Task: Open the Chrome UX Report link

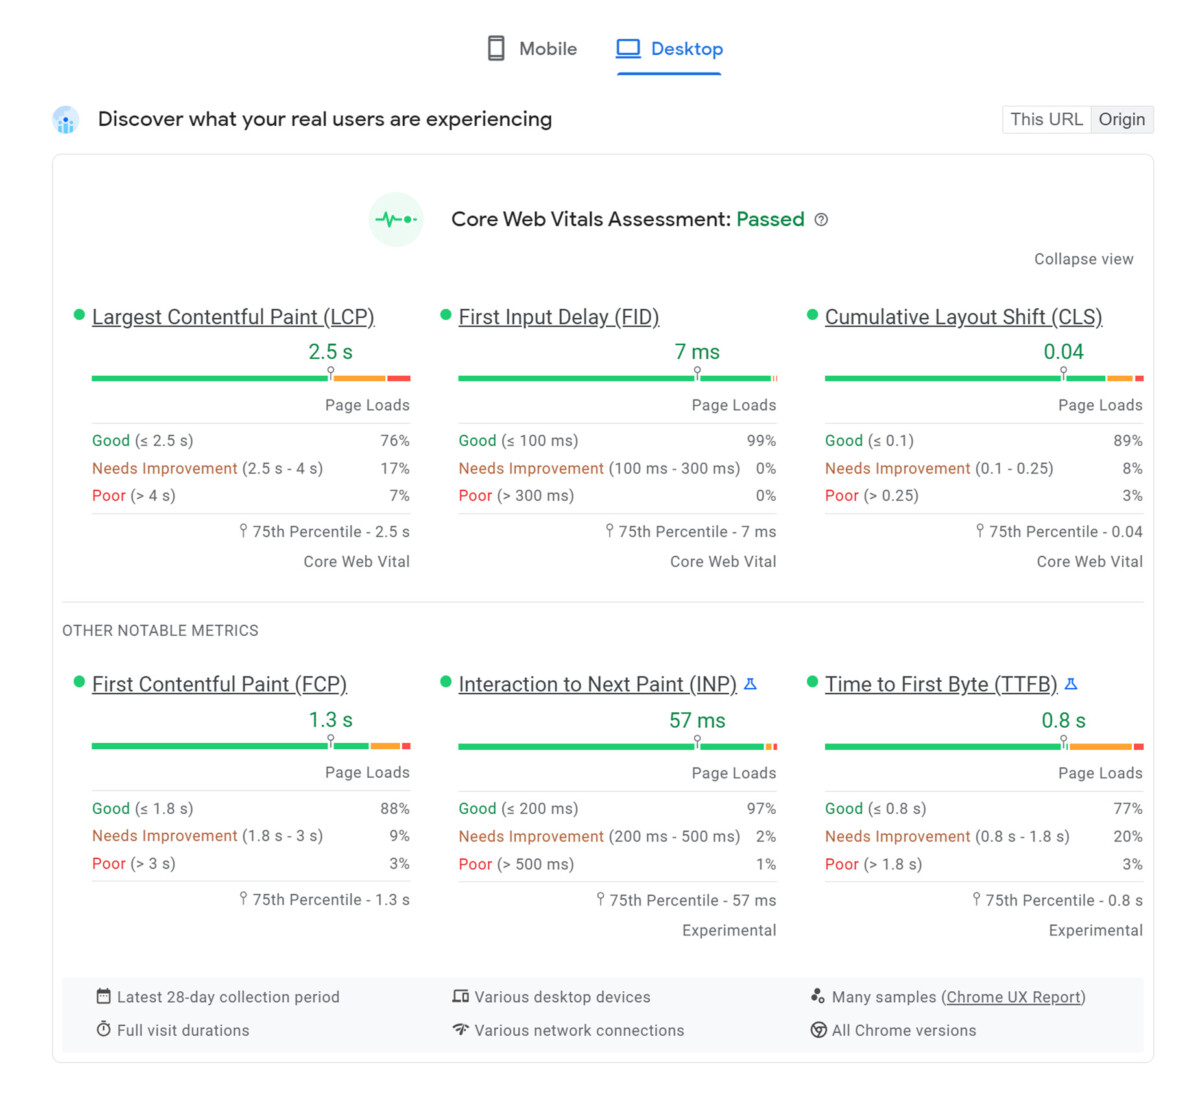Action: [1013, 996]
